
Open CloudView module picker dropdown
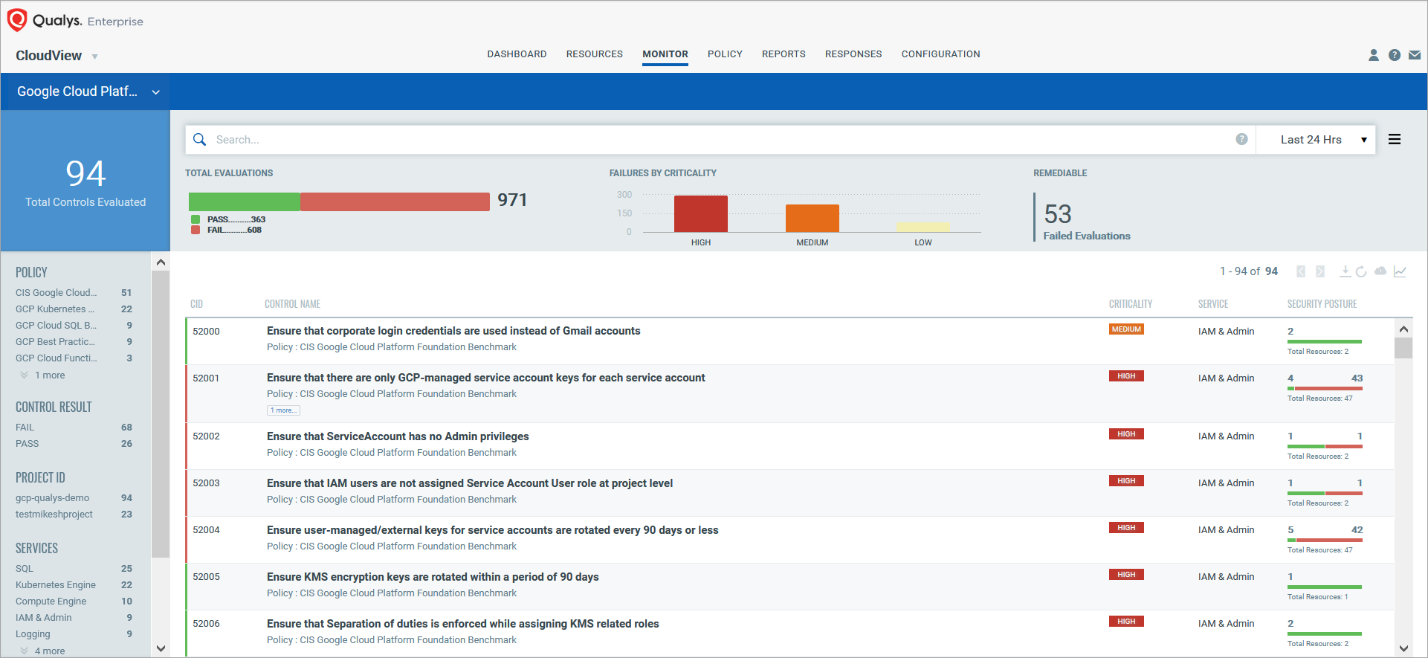point(95,56)
